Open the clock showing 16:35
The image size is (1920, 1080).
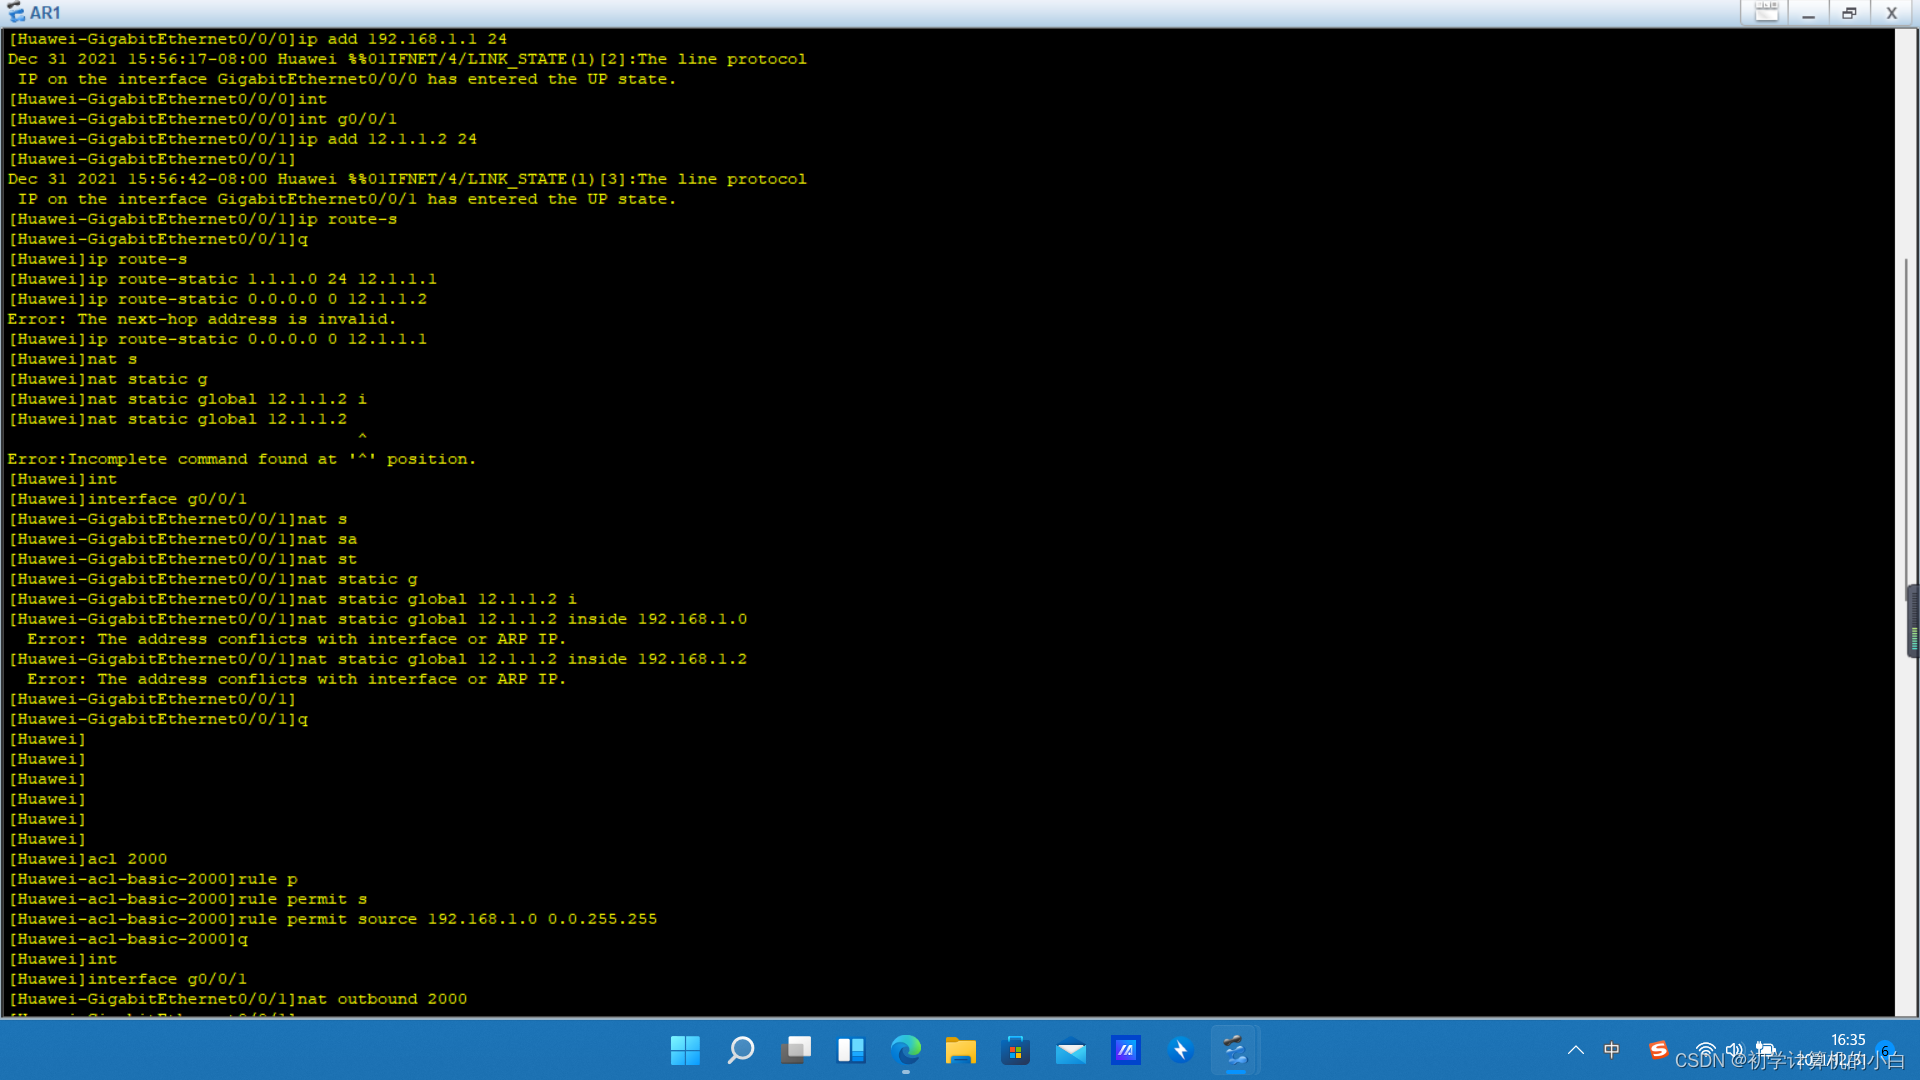click(x=1848, y=1041)
